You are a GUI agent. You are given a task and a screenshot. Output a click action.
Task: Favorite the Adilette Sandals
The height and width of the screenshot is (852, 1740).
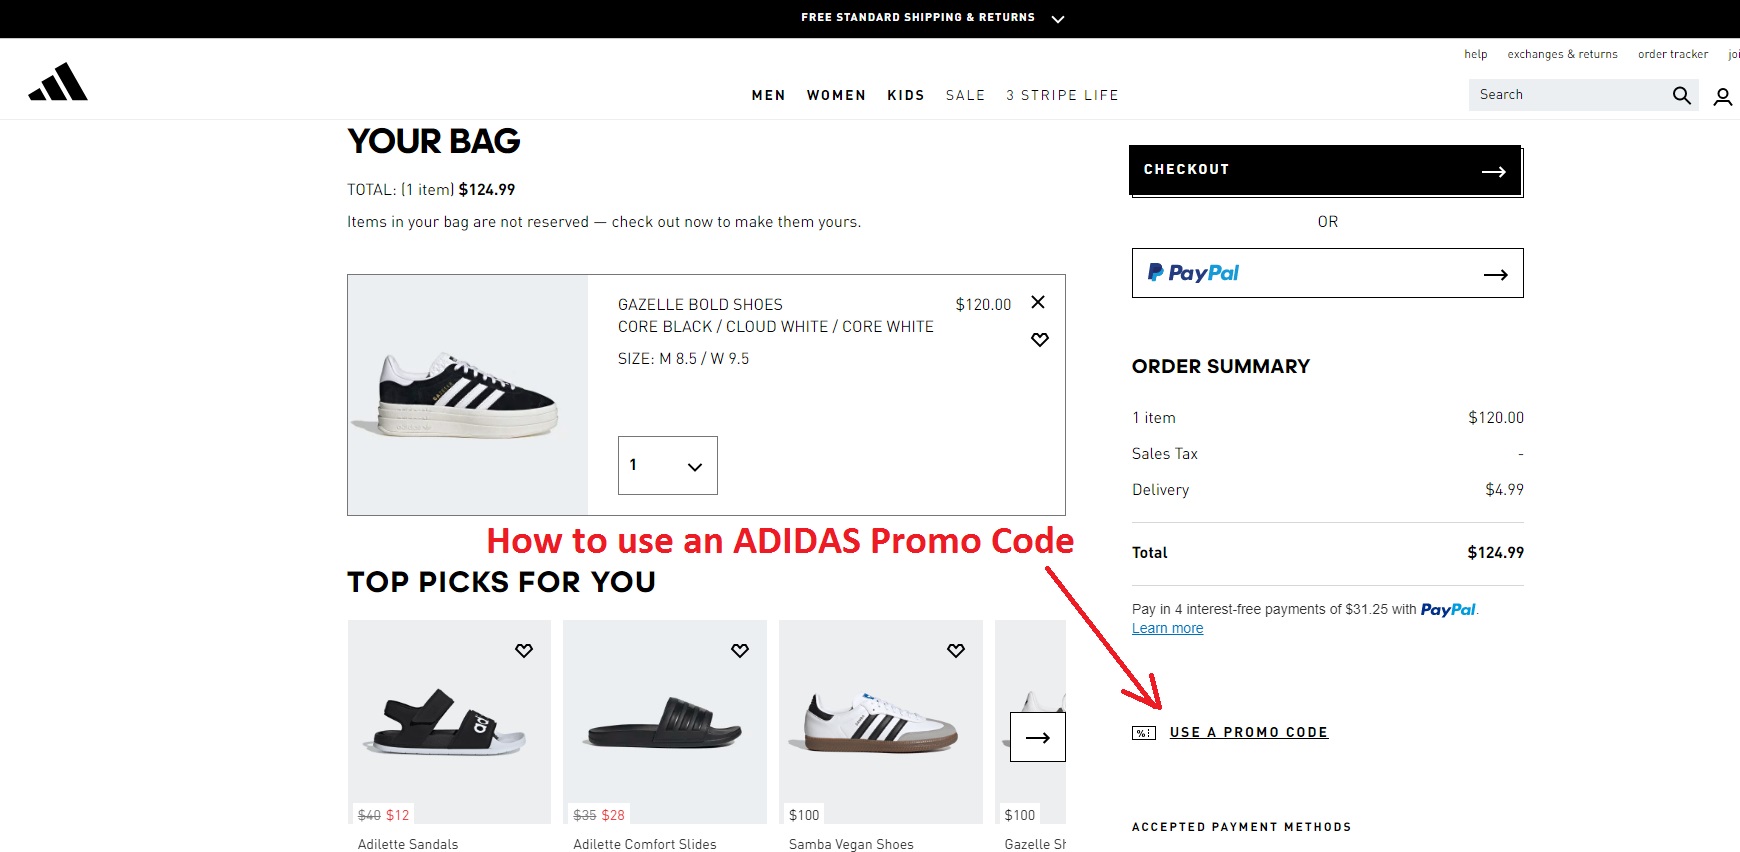coord(524,650)
